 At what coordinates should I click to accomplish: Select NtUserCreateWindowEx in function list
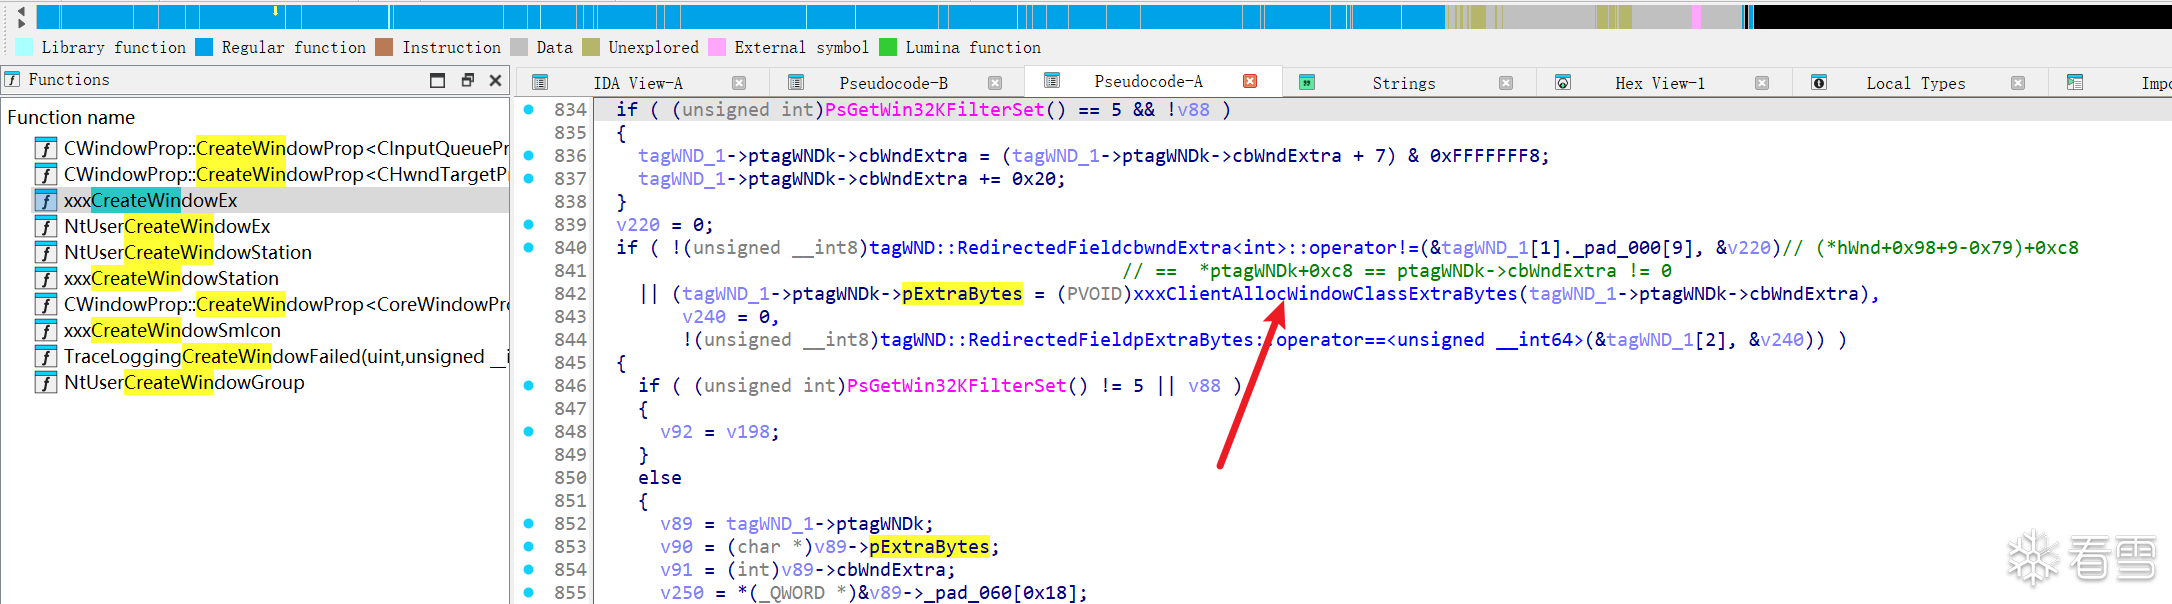coord(167,226)
